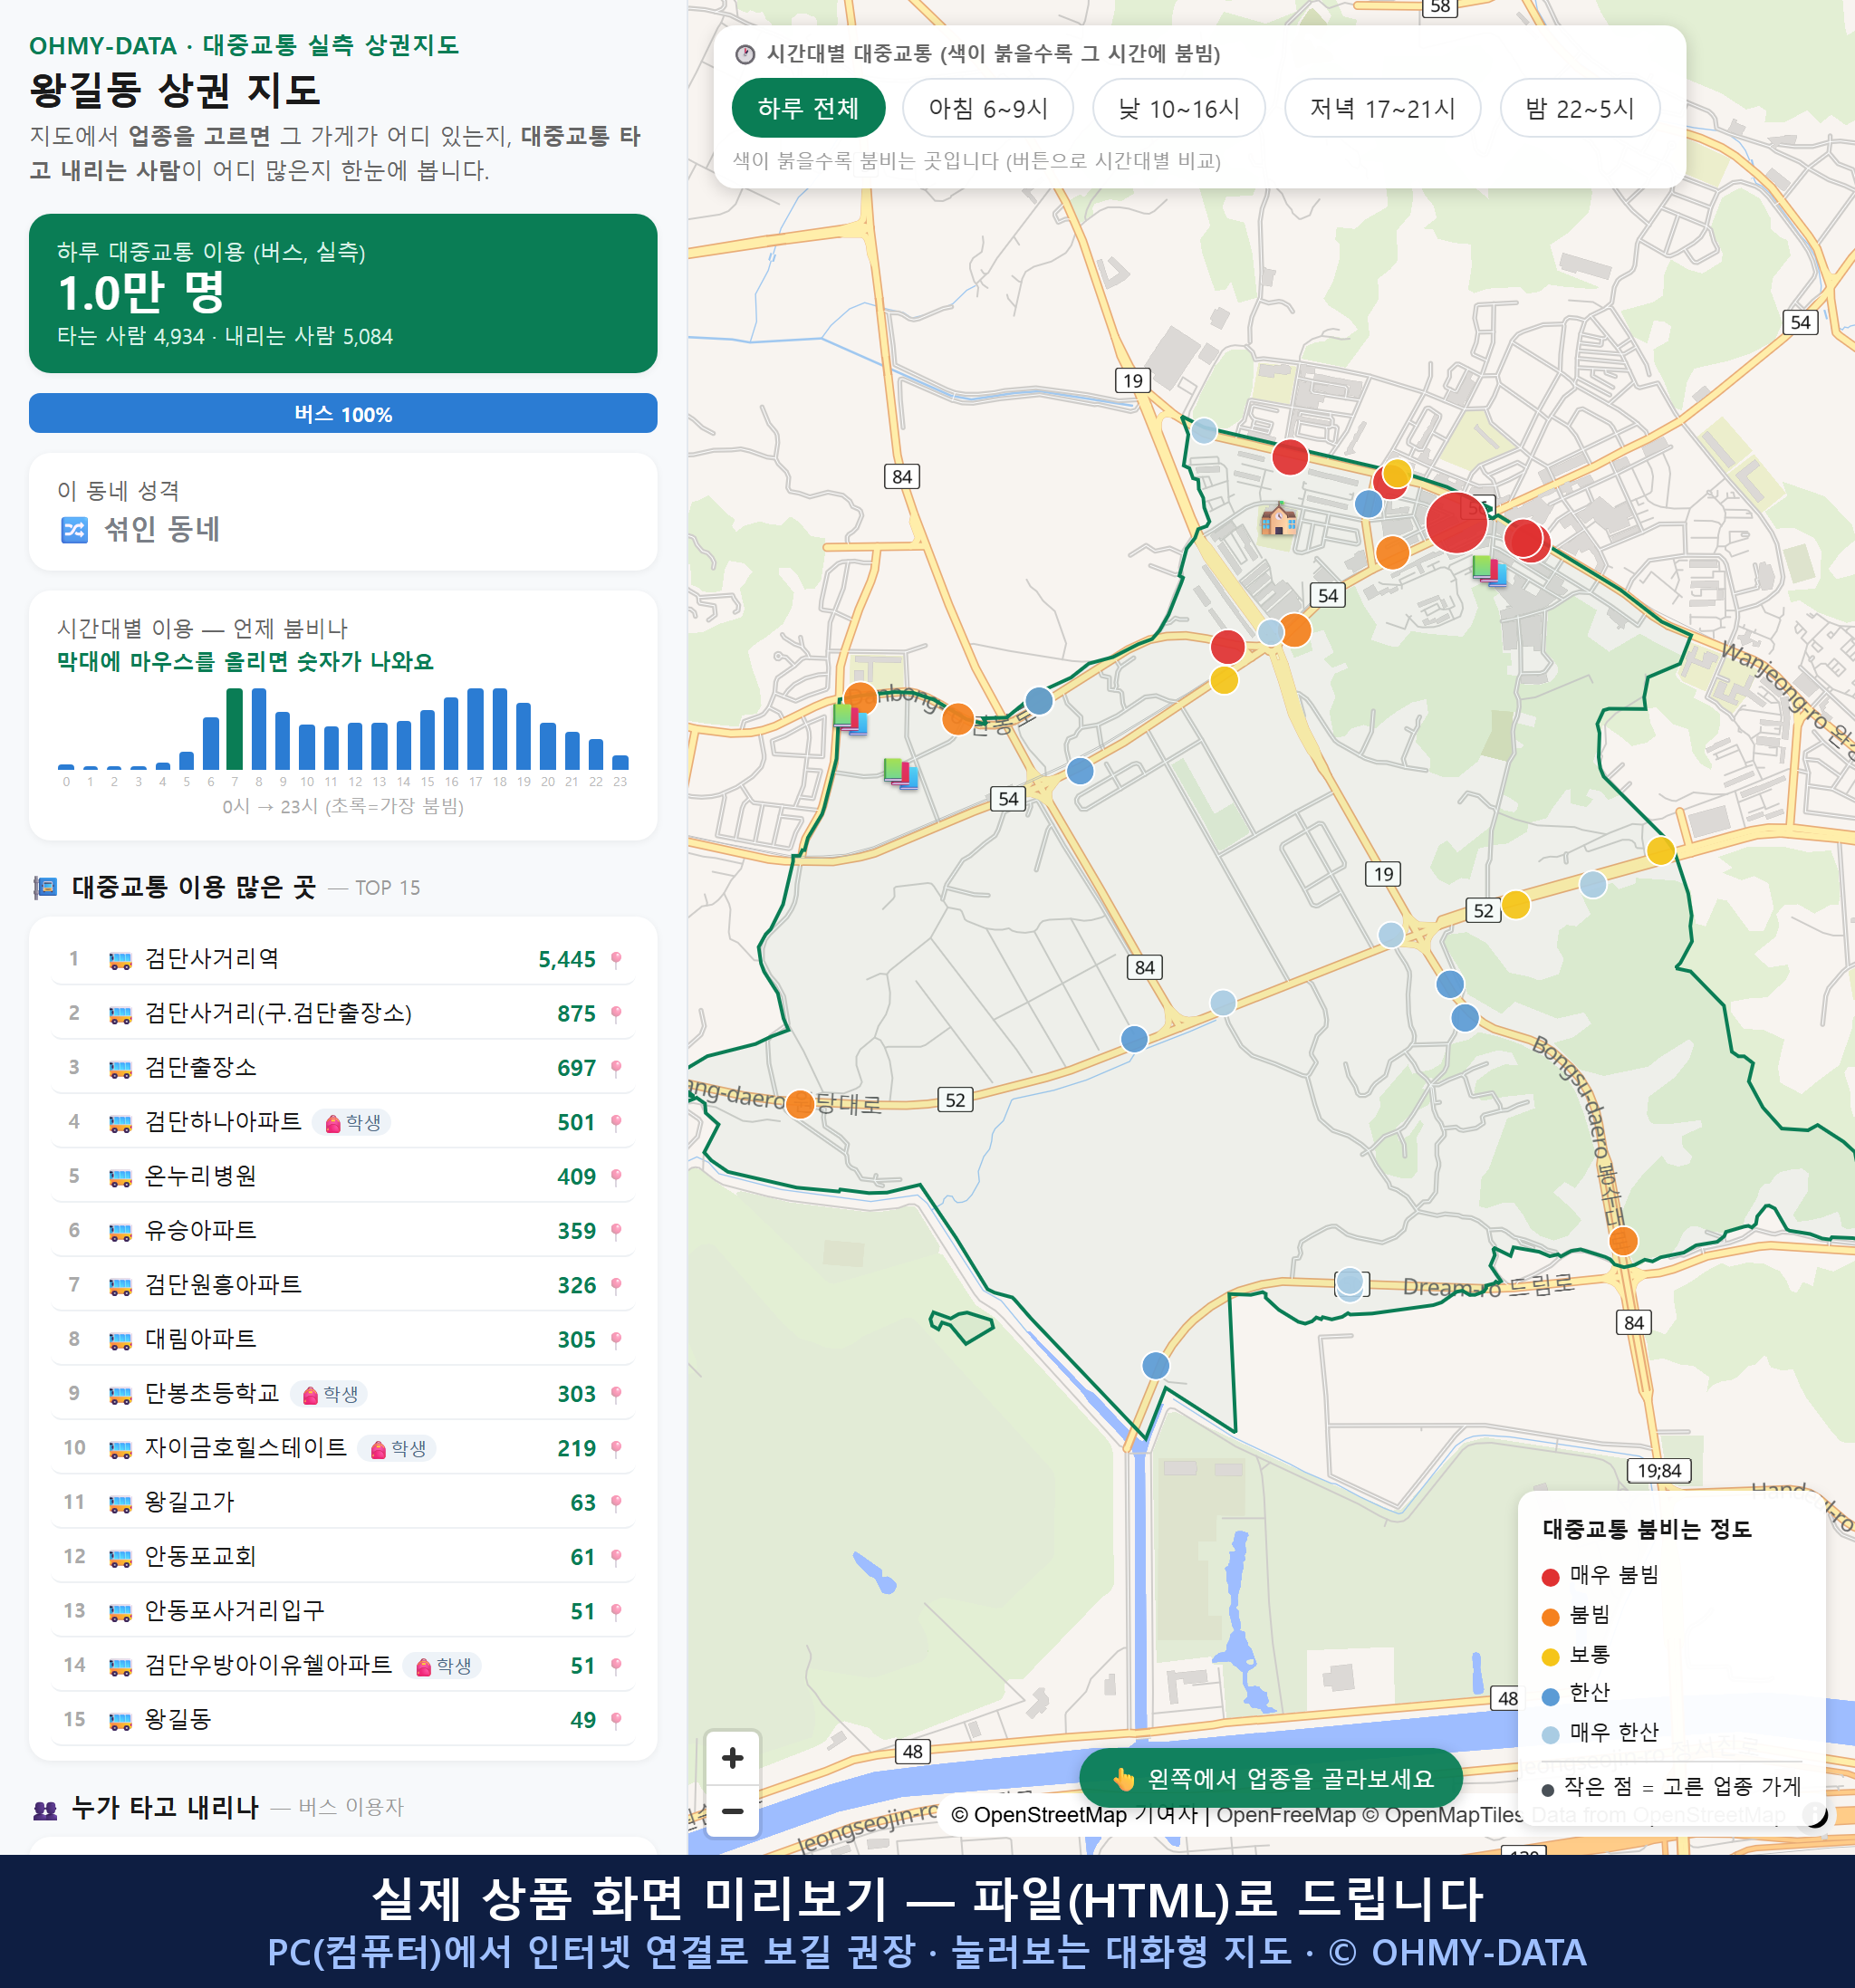
Task: Click the orange stop circle on Bongsu-daero
Action: pyautogui.click(x=1623, y=1241)
